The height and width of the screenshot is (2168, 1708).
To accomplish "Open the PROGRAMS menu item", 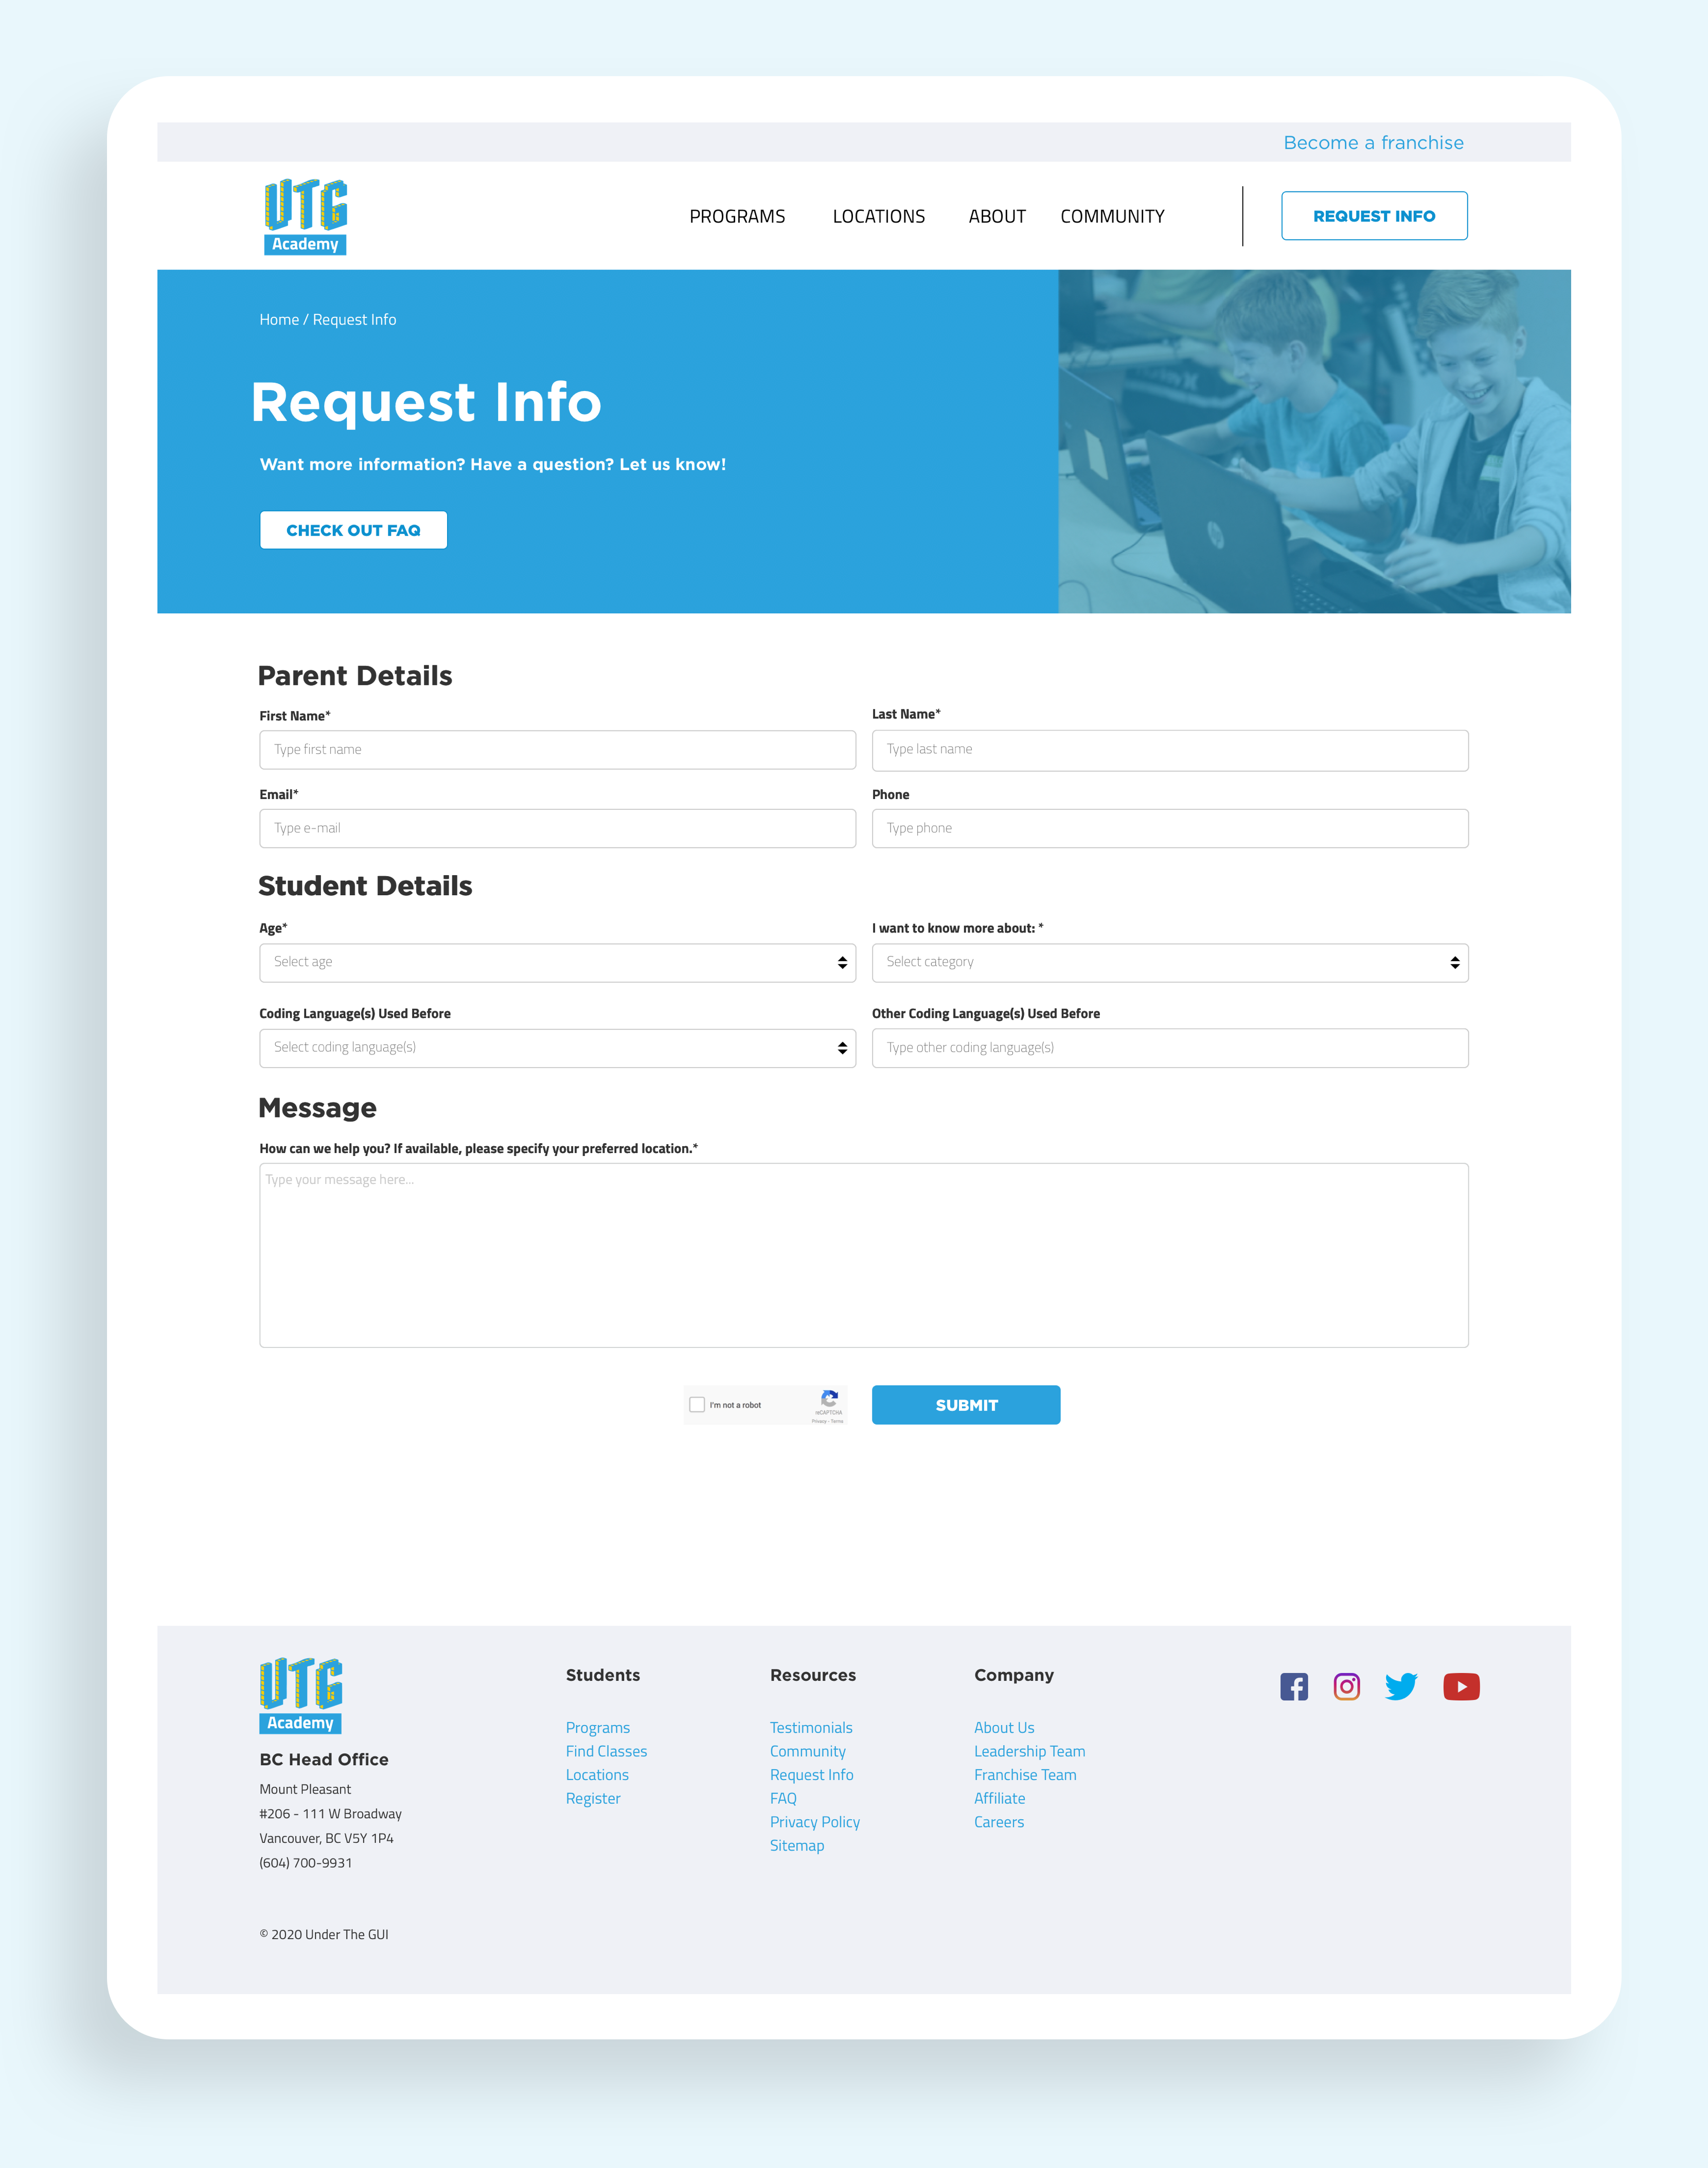I will click(x=737, y=215).
